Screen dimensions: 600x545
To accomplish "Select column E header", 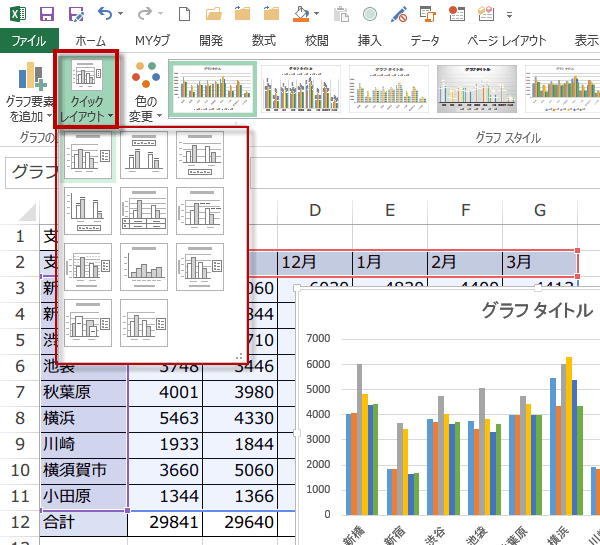I will pyautogui.click(x=390, y=210).
